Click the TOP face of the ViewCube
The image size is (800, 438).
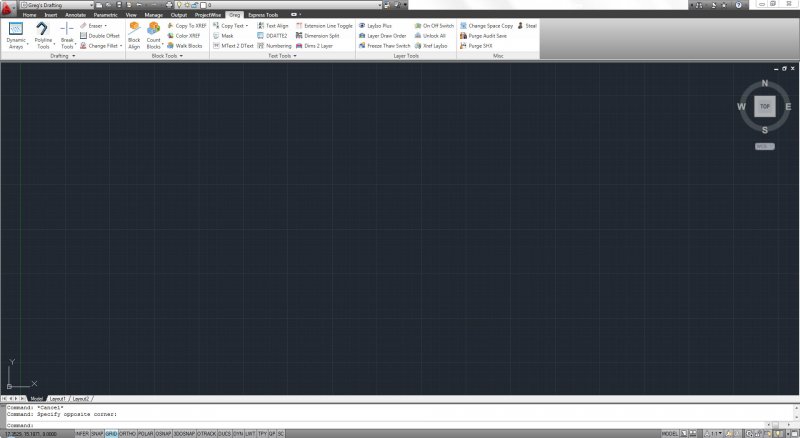[x=765, y=106]
